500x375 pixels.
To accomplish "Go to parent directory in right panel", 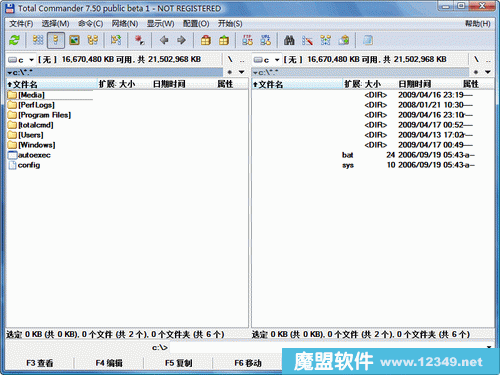I will point(488,60).
